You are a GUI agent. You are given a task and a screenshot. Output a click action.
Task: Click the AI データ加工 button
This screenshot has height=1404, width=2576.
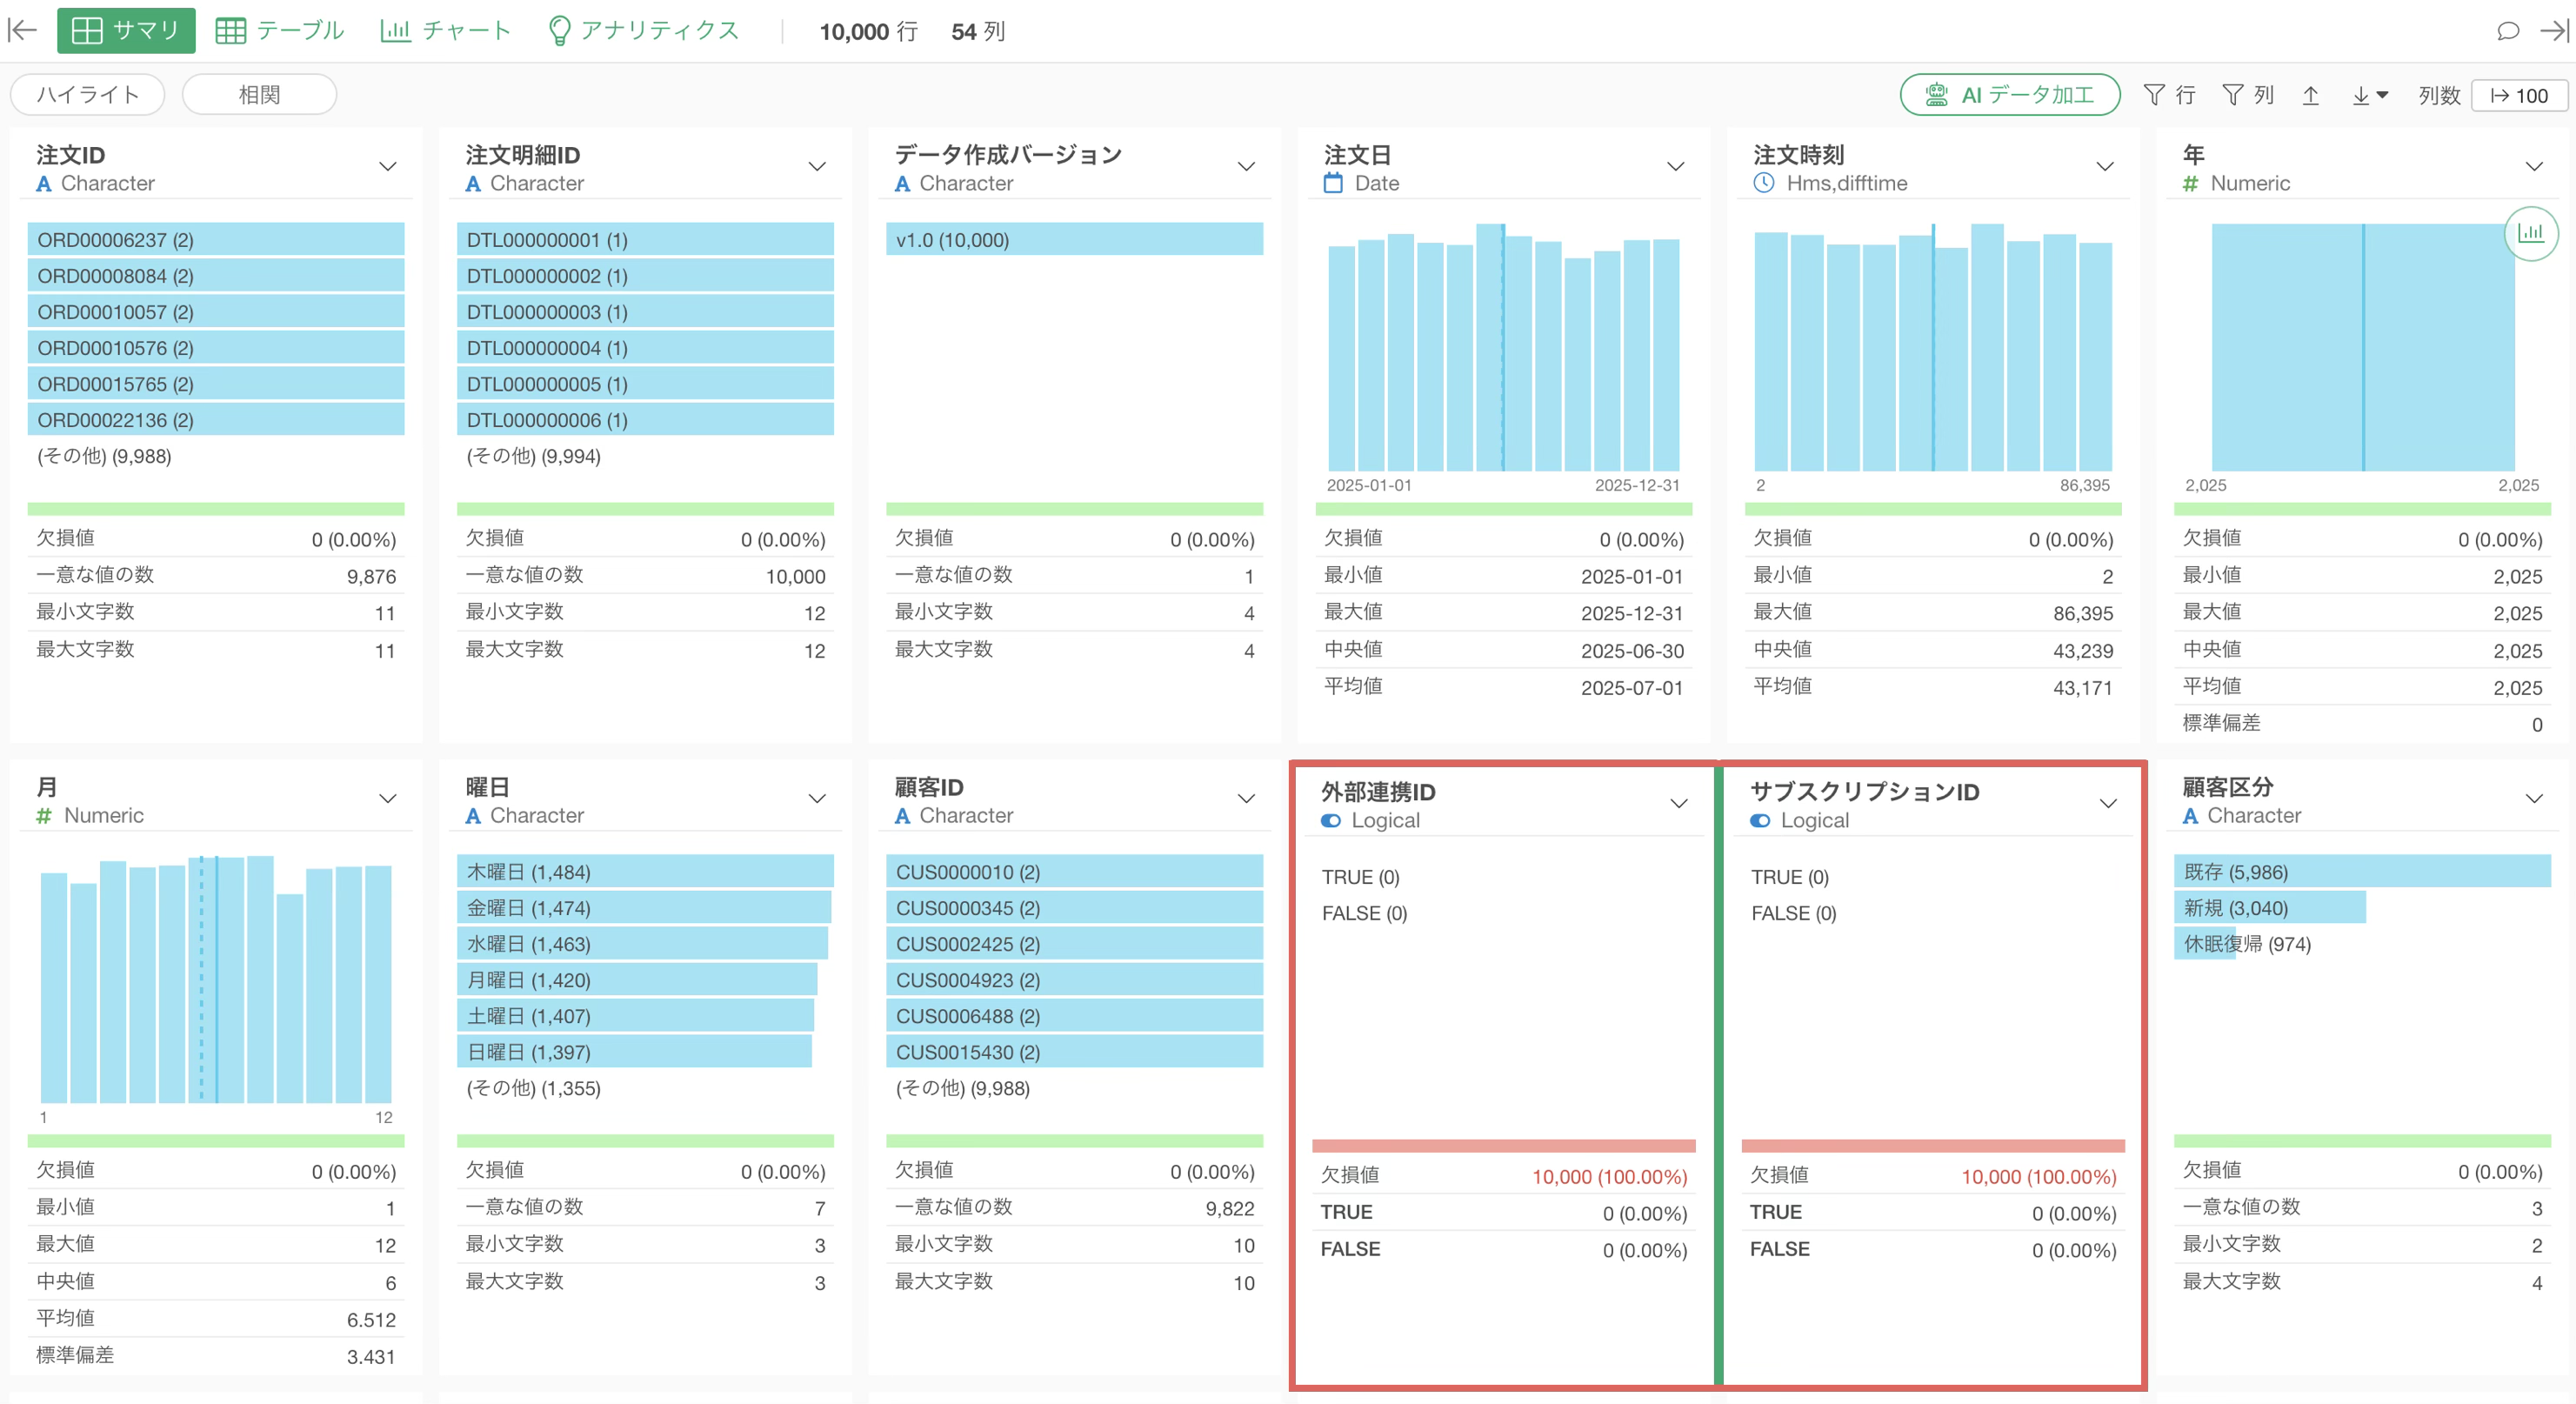tap(2010, 95)
